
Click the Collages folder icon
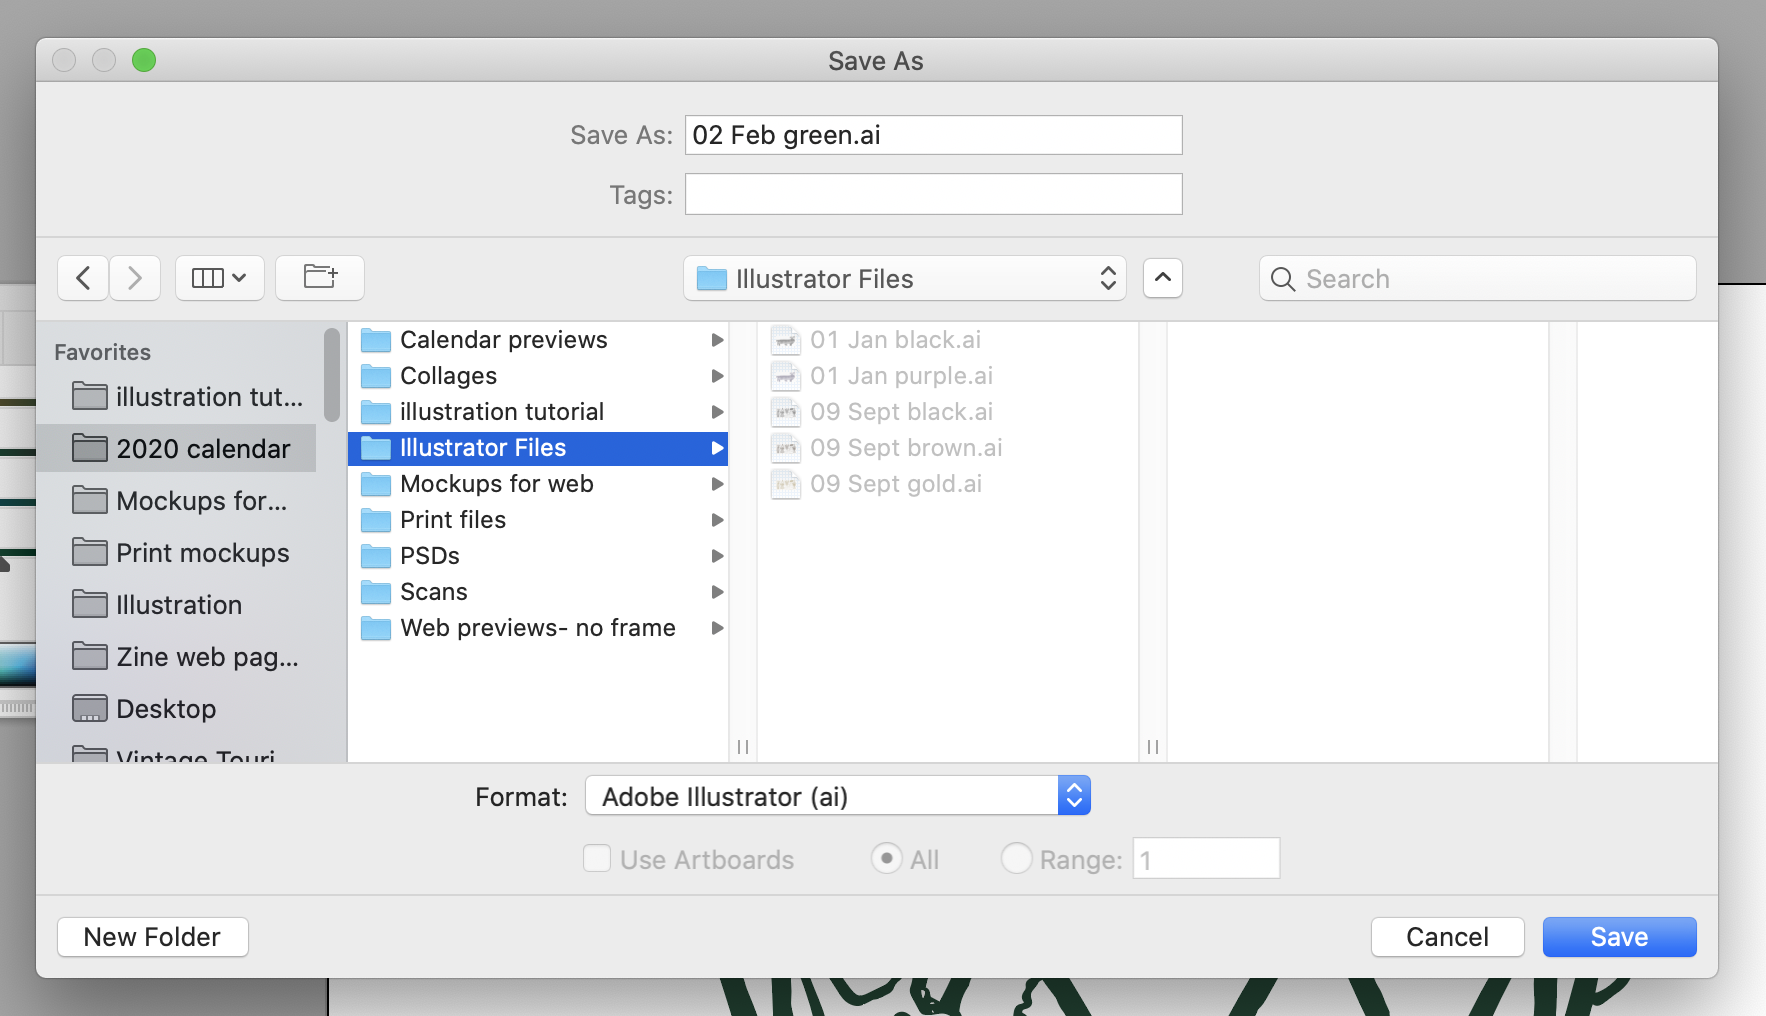point(376,376)
